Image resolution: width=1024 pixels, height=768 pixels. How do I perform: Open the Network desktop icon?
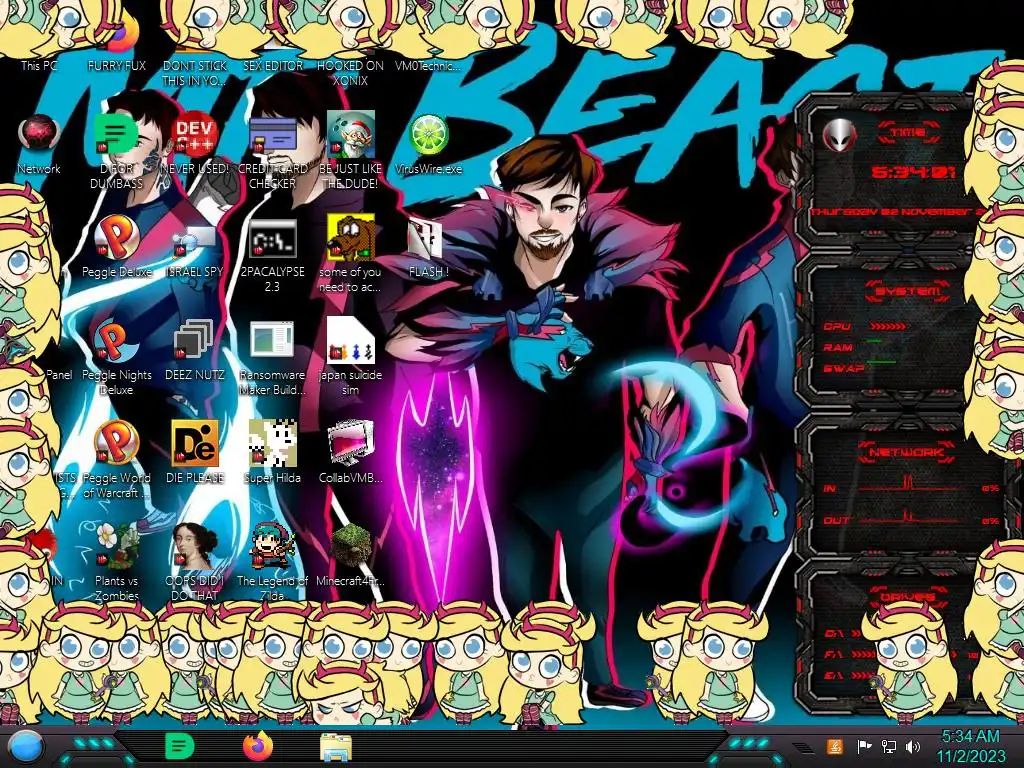(x=39, y=134)
